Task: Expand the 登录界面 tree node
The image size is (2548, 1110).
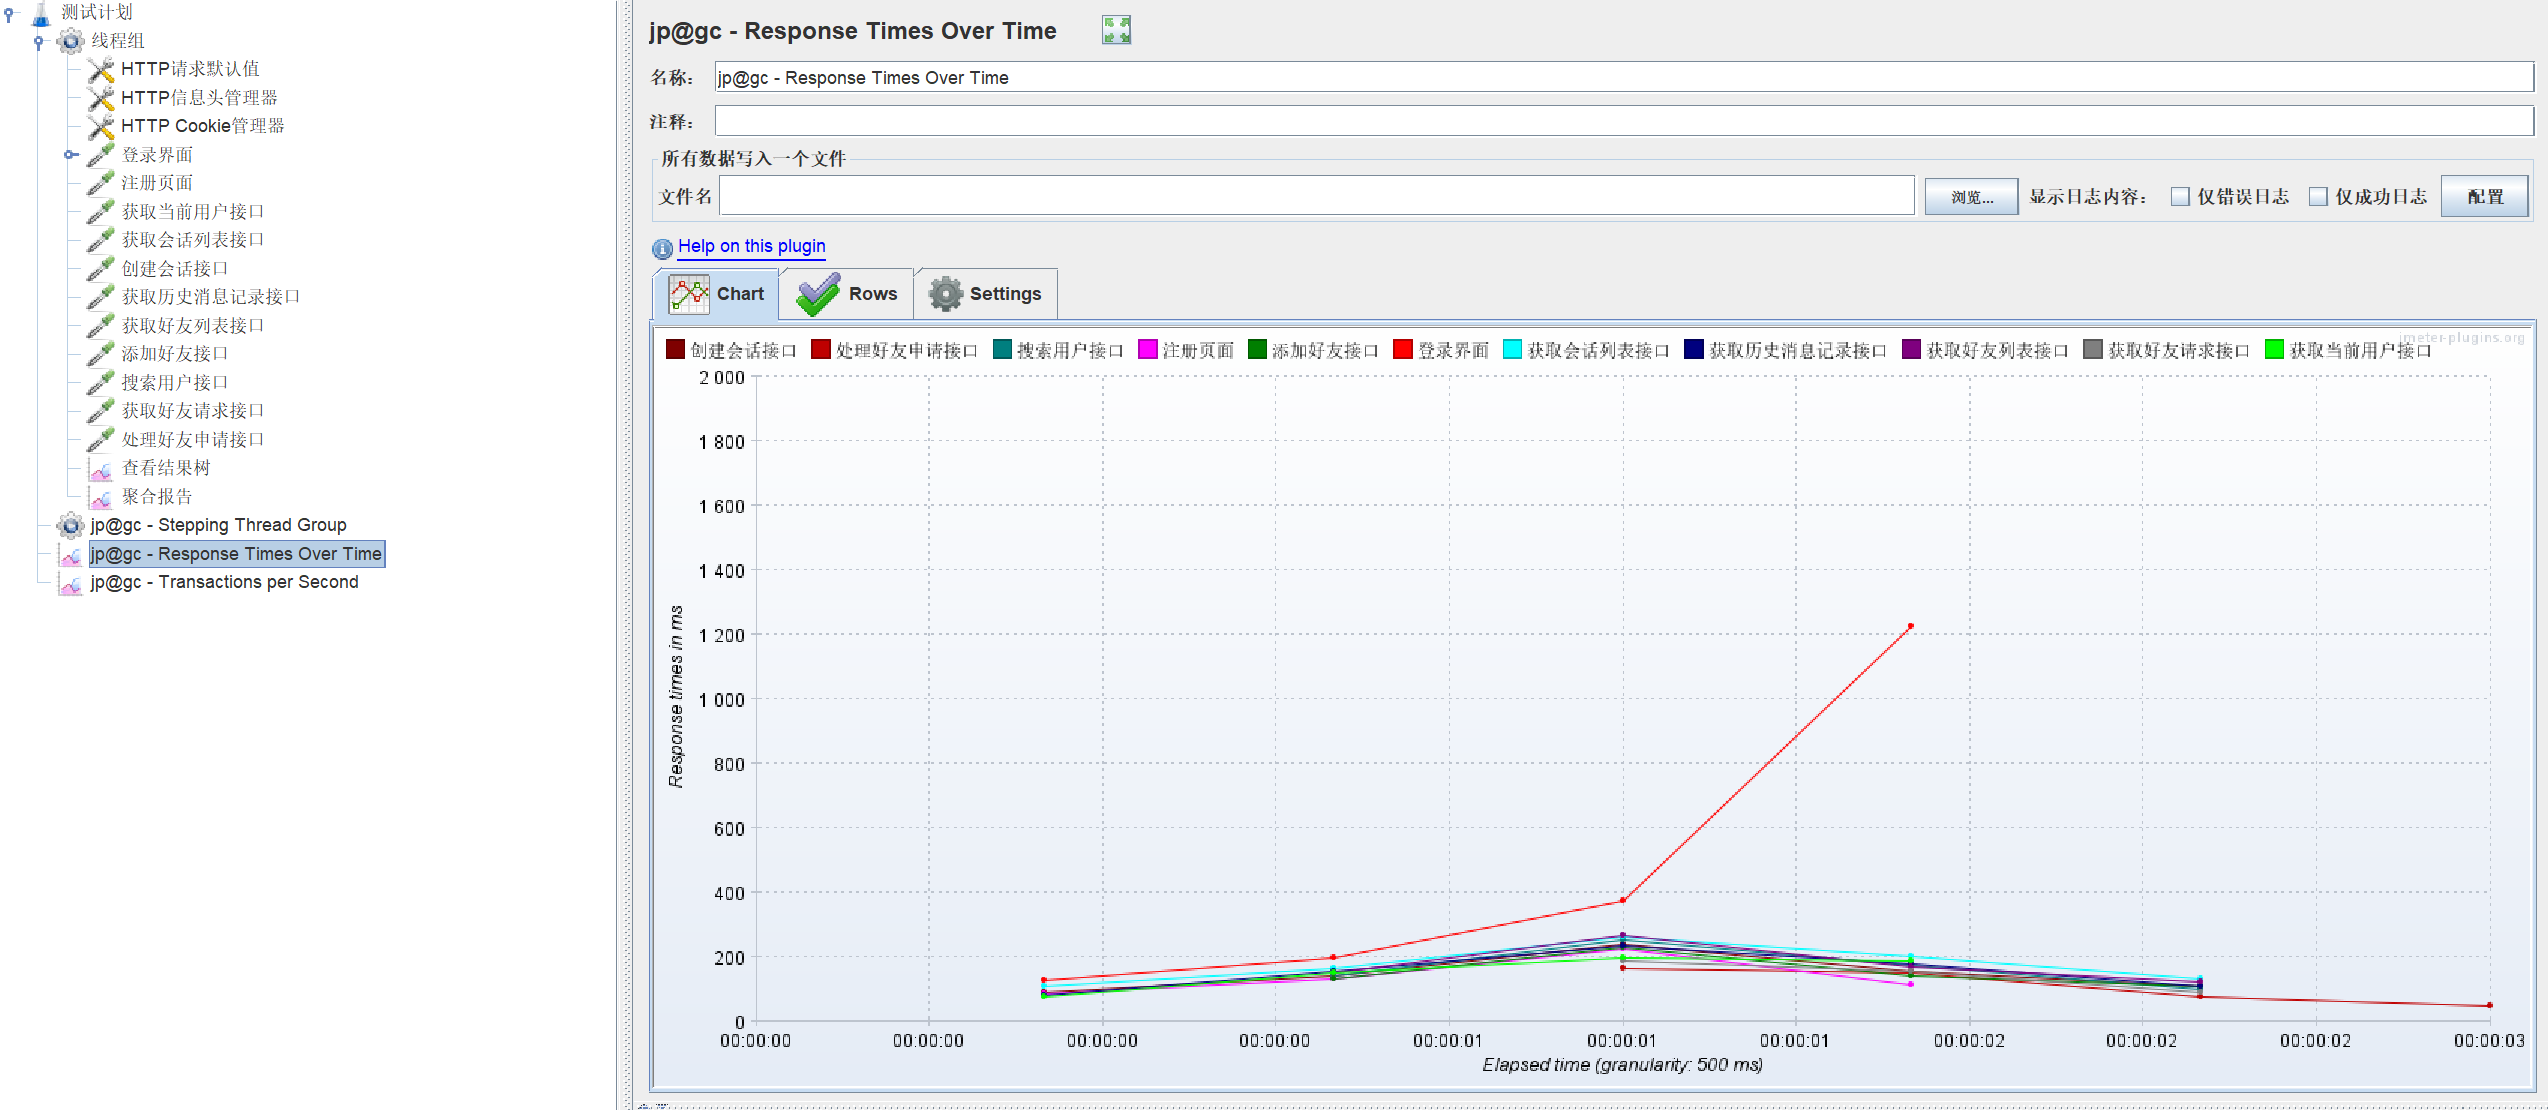Action: pos(70,155)
